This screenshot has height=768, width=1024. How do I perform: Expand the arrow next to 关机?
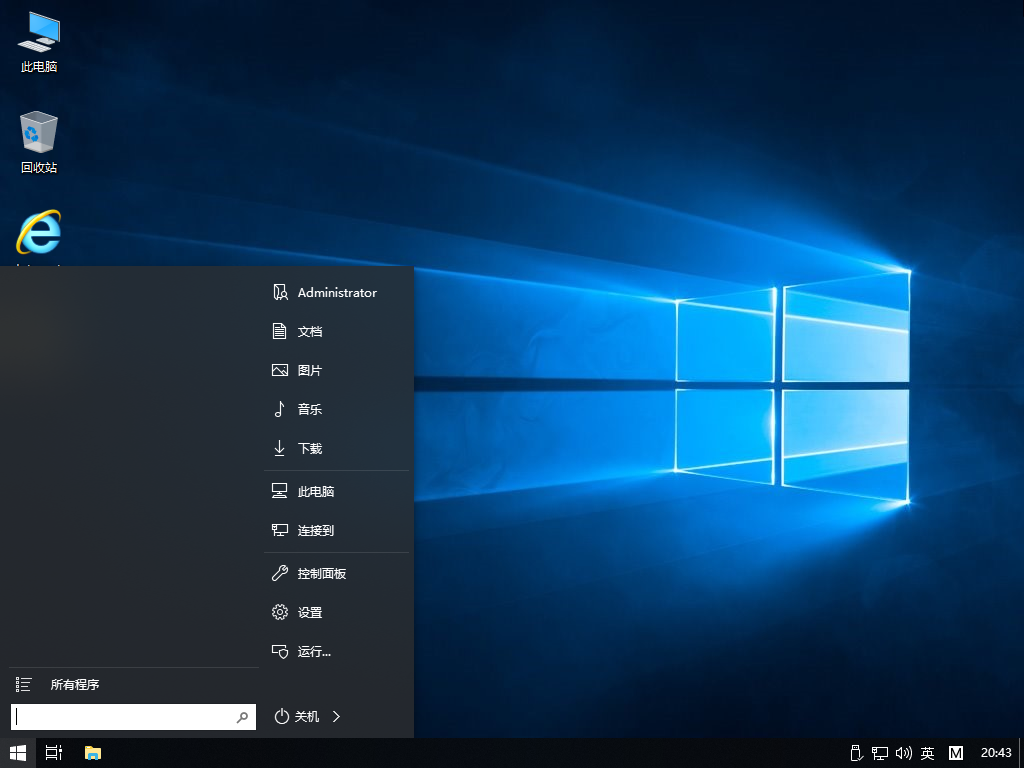[x=337, y=716]
